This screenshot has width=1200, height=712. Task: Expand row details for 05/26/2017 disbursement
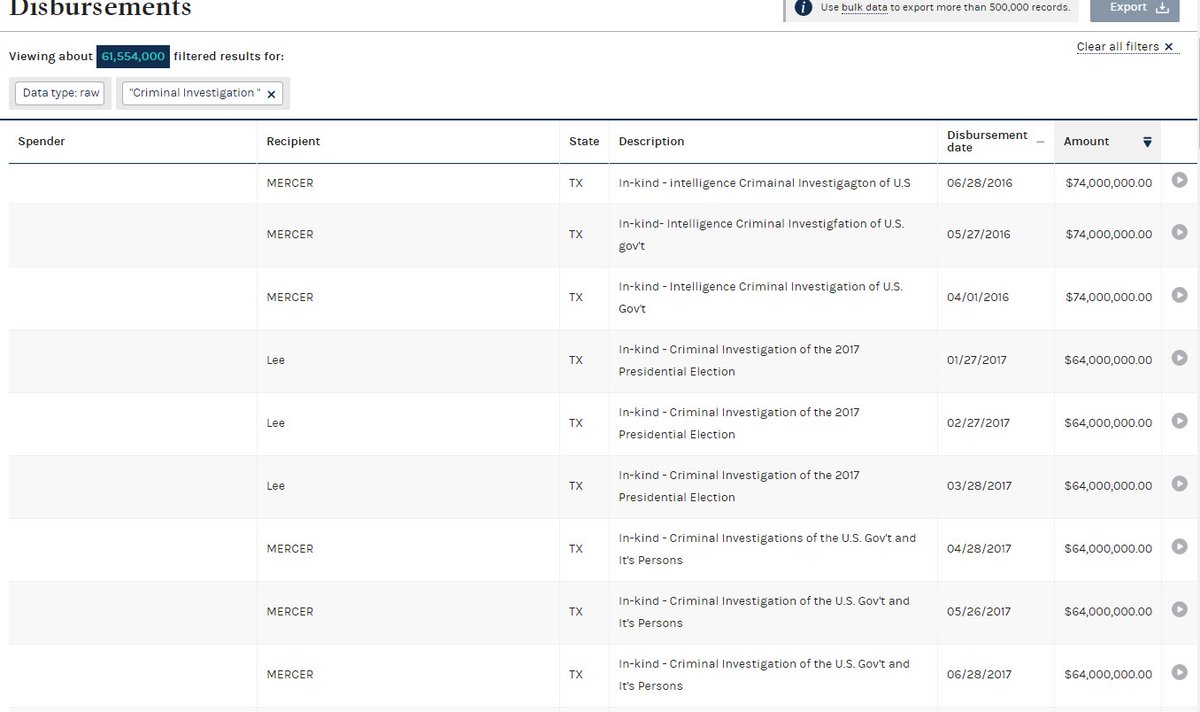pos(1180,610)
